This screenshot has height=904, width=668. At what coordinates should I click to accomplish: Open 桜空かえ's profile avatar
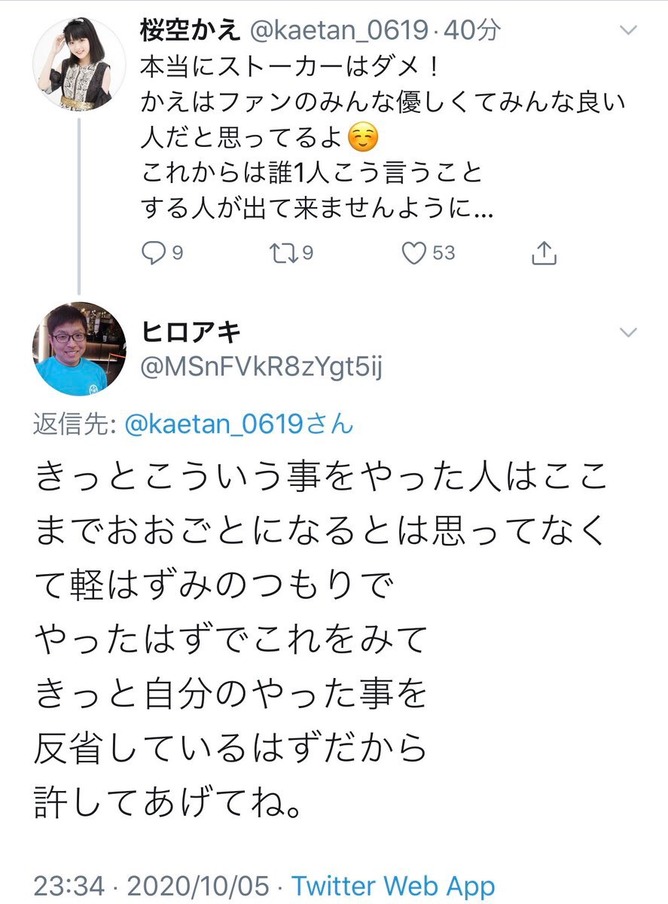click(78, 63)
